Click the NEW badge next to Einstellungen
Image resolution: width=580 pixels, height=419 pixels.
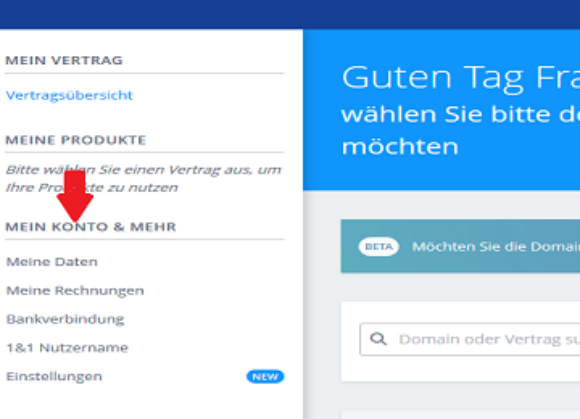(265, 376)
